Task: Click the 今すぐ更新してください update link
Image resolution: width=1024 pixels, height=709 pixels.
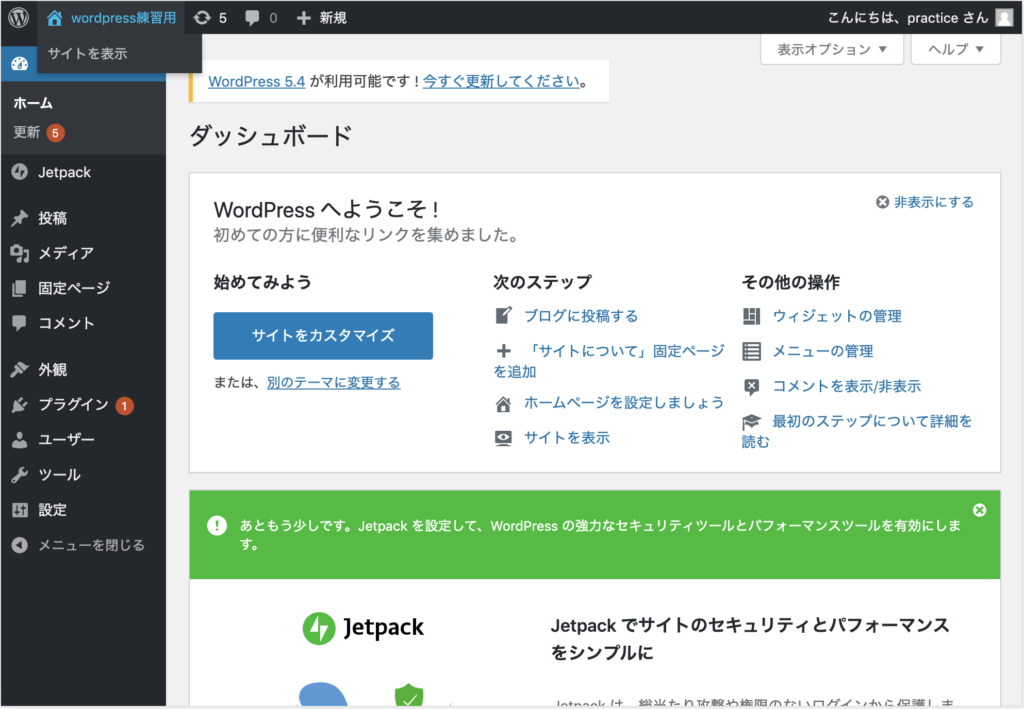Action: (x=501, y=82)
